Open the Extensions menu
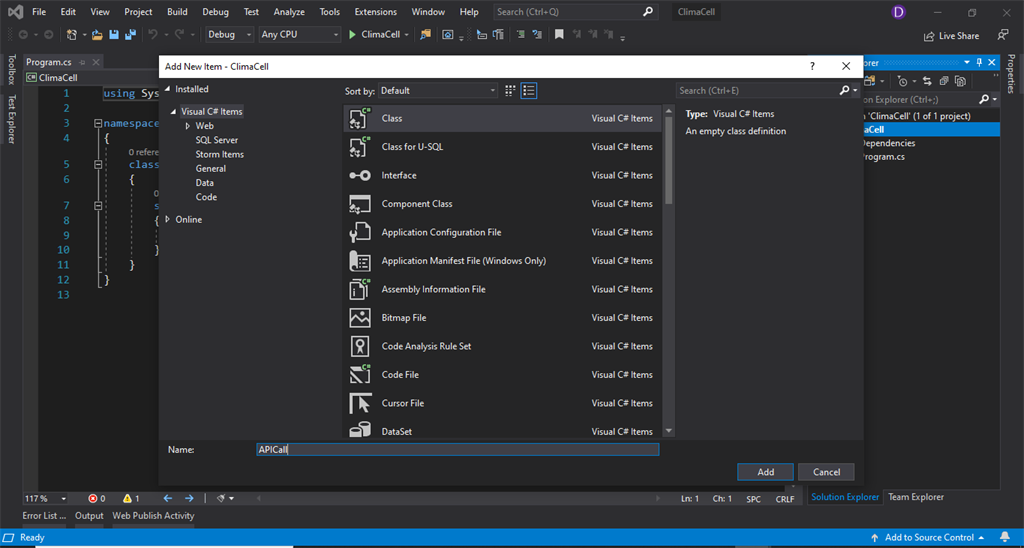Viewport: 1024px width, 548px height. 375,12
